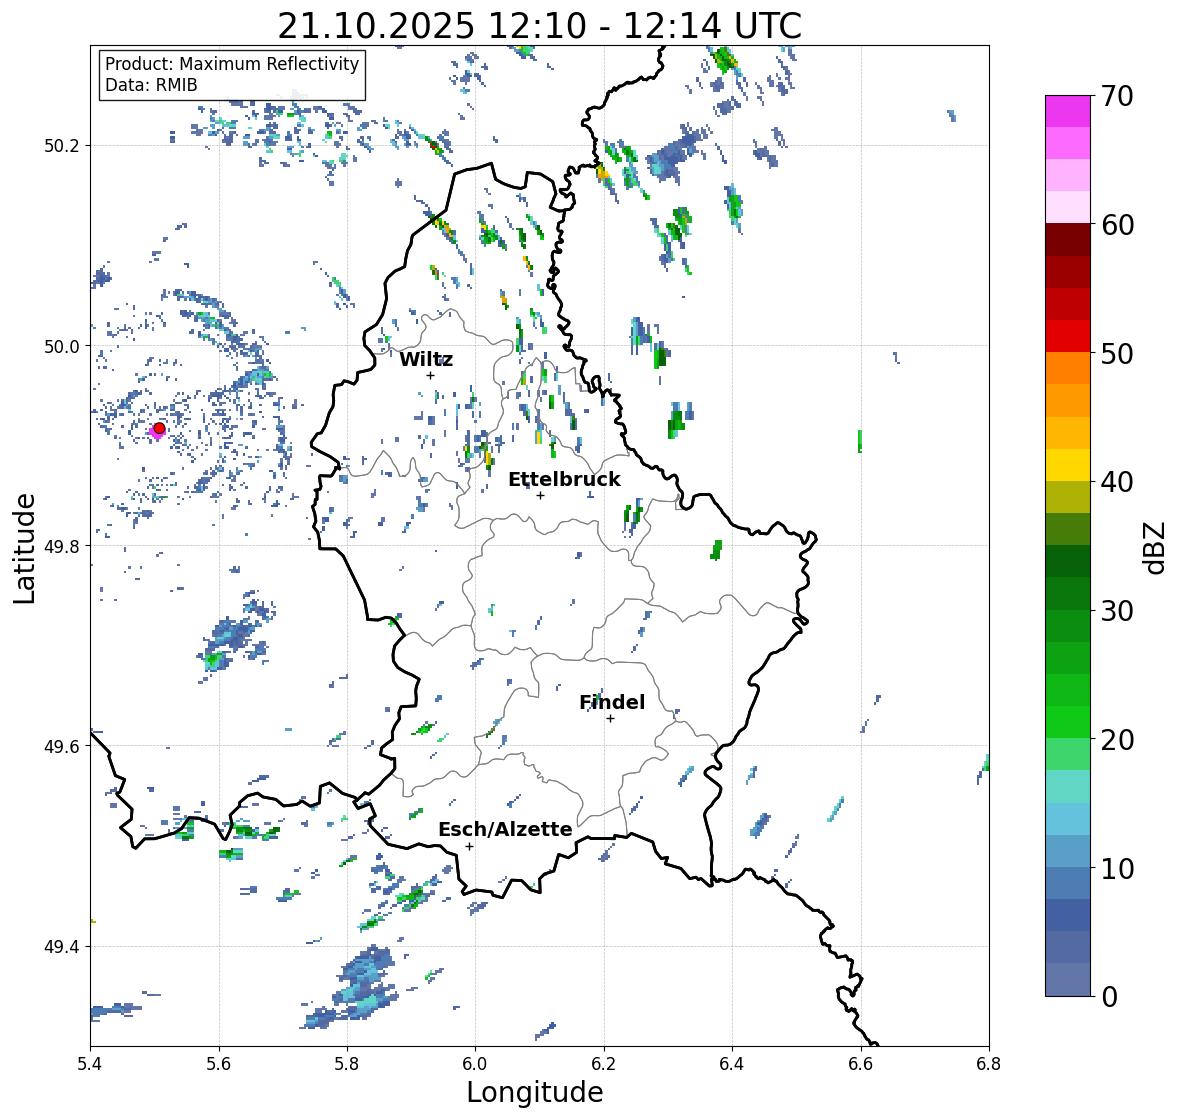Click the plus marker below Esch/Alzette
The image size is (1179, 1117).
[469, 846]
